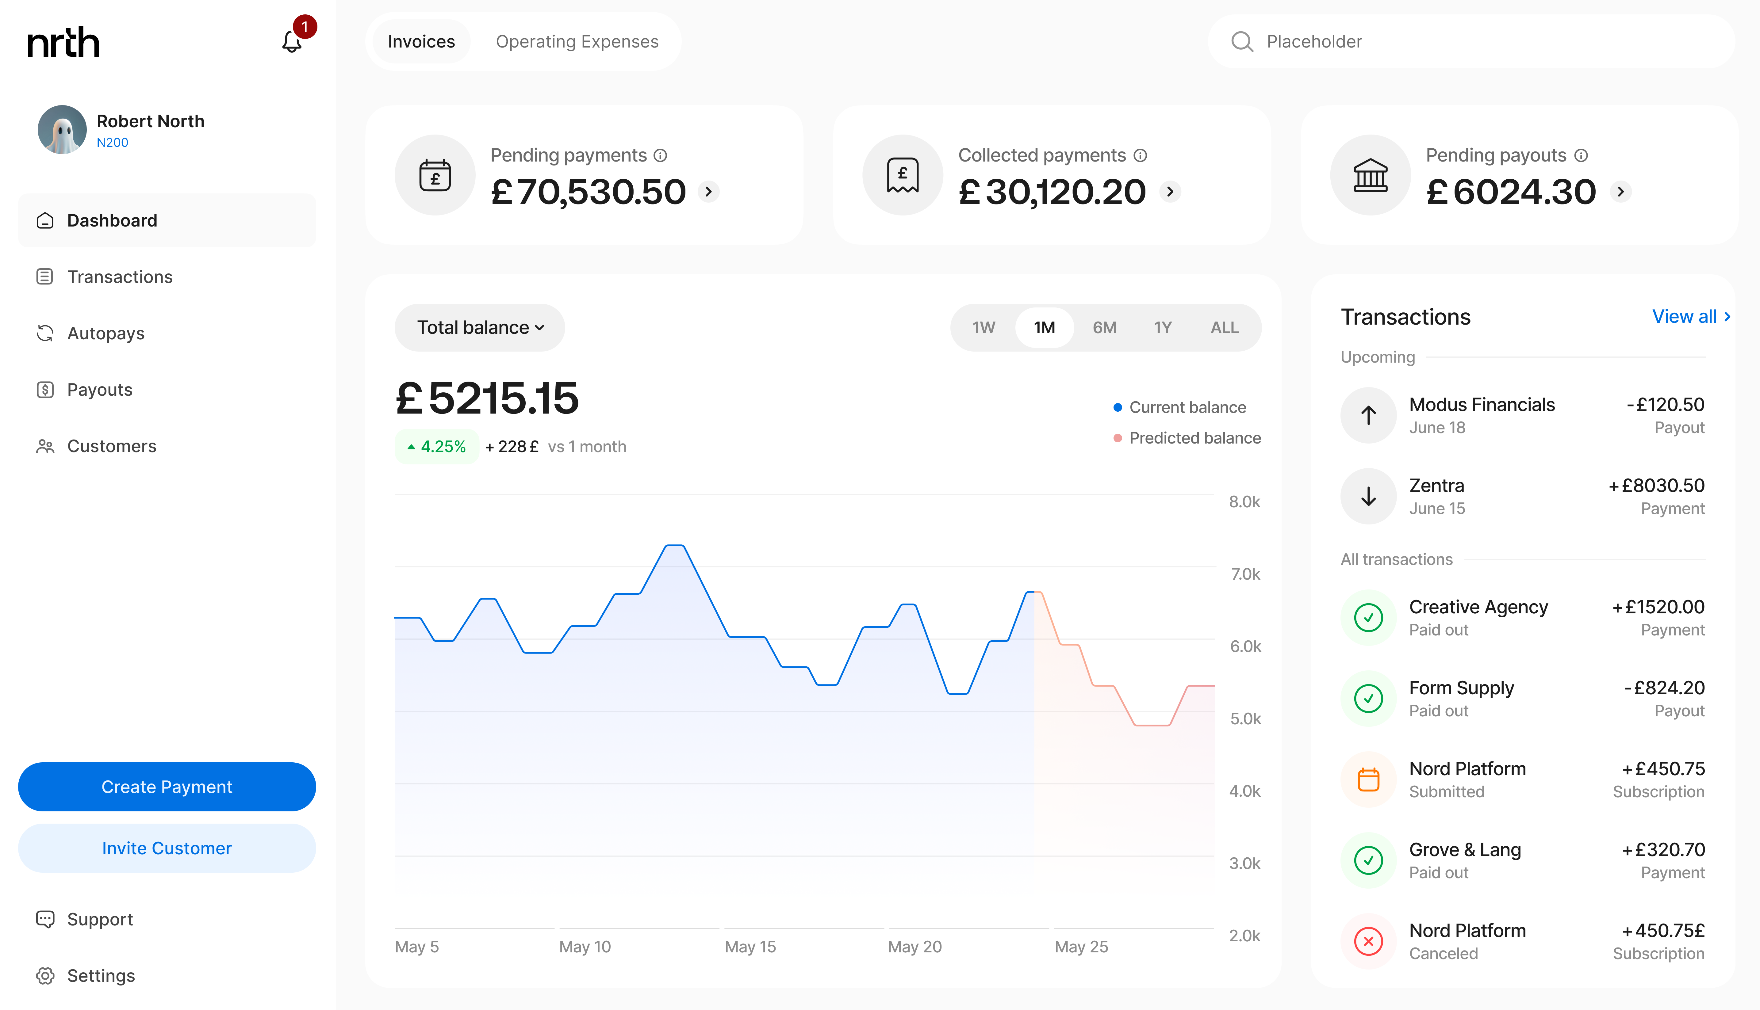
Task: Open Autopays in the sidebar
Action: click(167, 333)
